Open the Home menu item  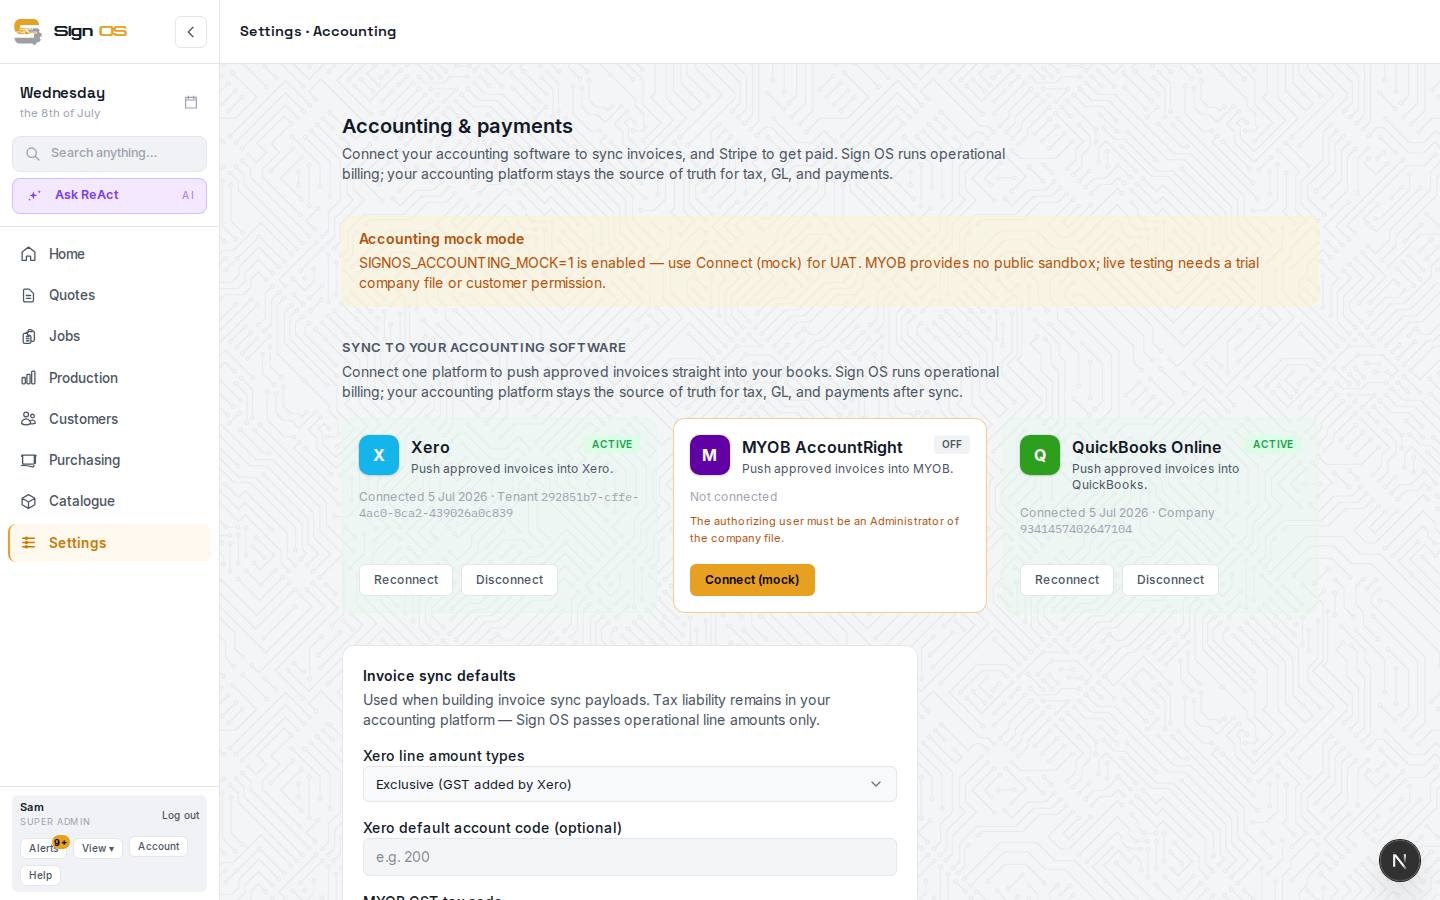[x=109, y=254]
